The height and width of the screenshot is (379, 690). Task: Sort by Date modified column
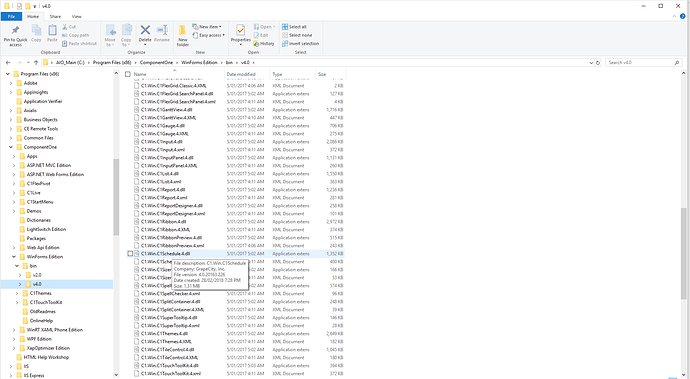pyautogui.click(x=246, y=74)
